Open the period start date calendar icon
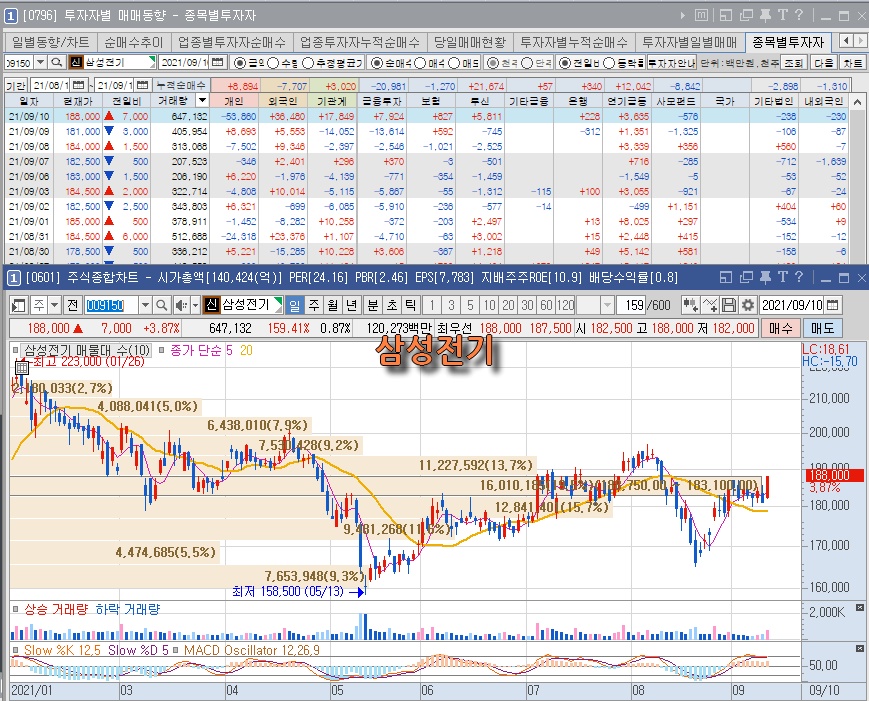 (x=79, y=85)
